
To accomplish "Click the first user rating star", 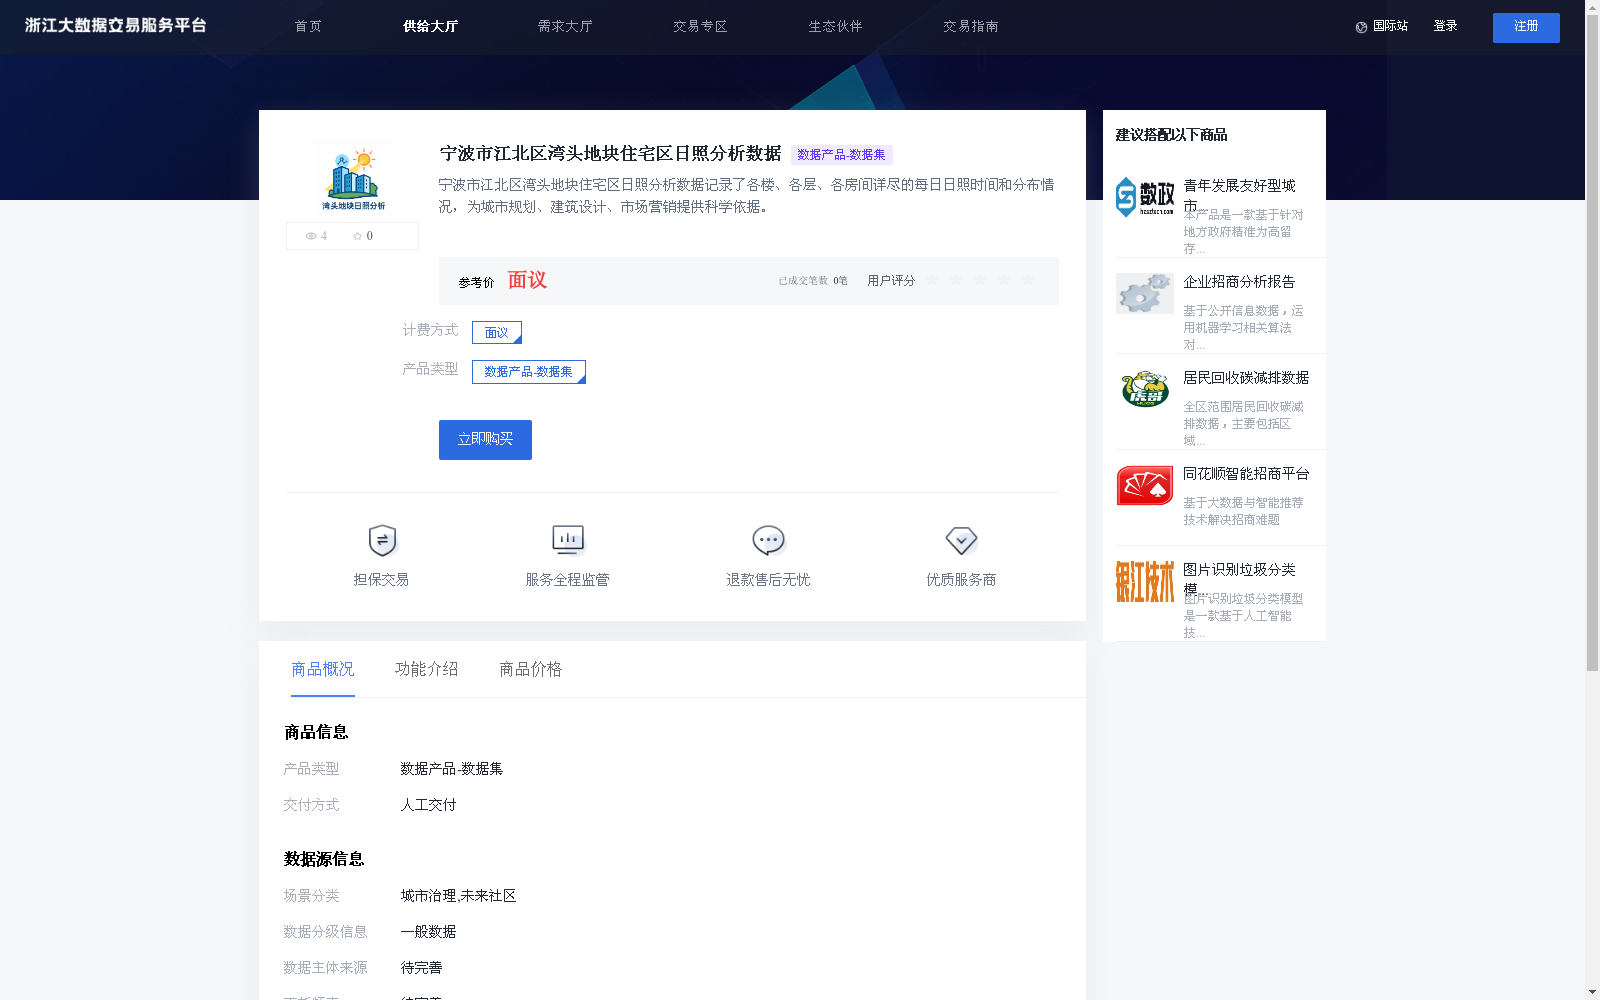I will click(x=932, y=280).
